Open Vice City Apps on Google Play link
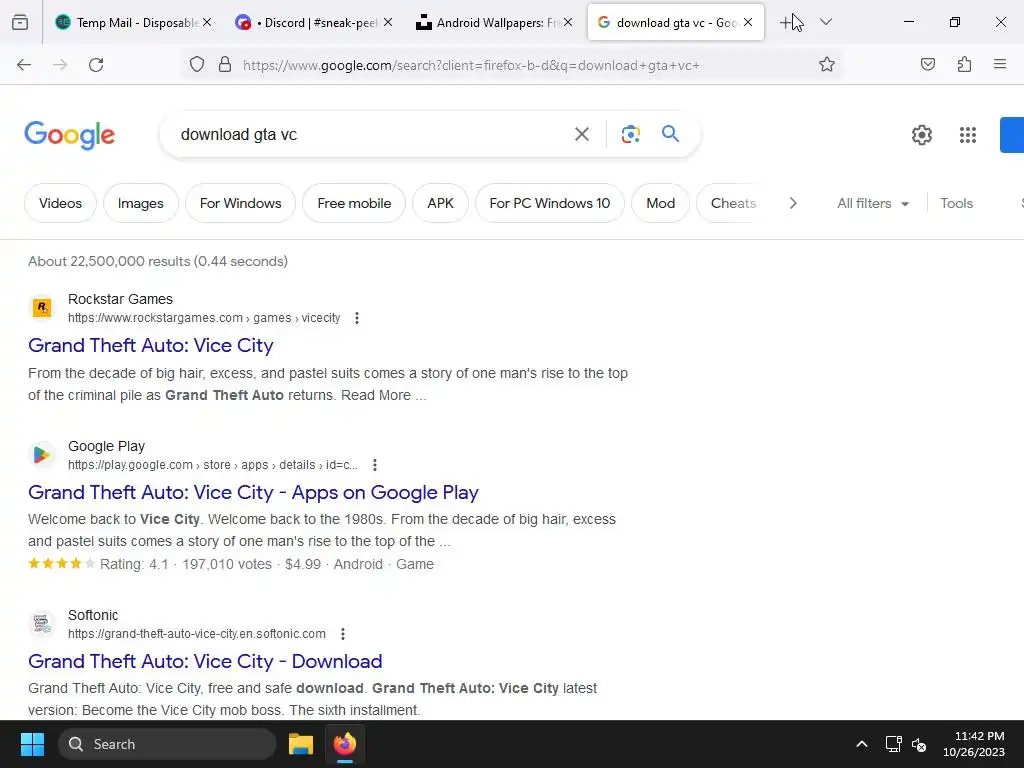Screen dimensions: 1024x768 click(x=253, y=492)
